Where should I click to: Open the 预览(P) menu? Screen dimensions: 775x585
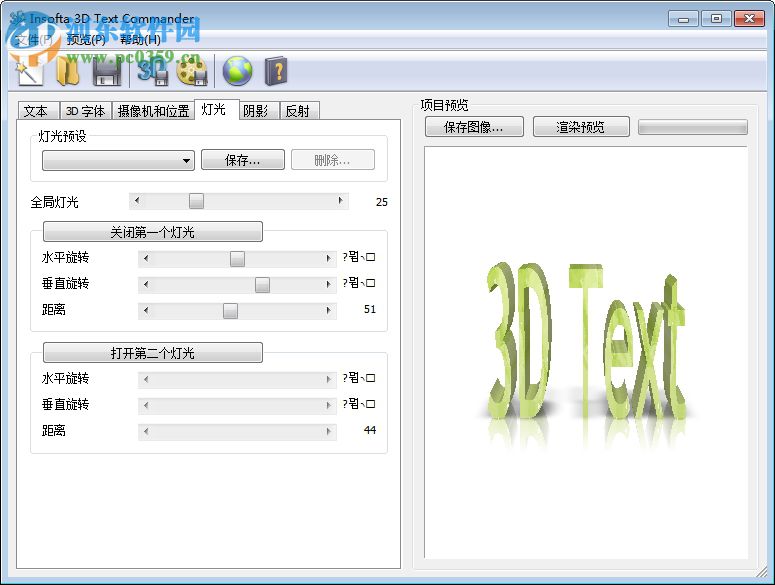click(x=86, y=40)
